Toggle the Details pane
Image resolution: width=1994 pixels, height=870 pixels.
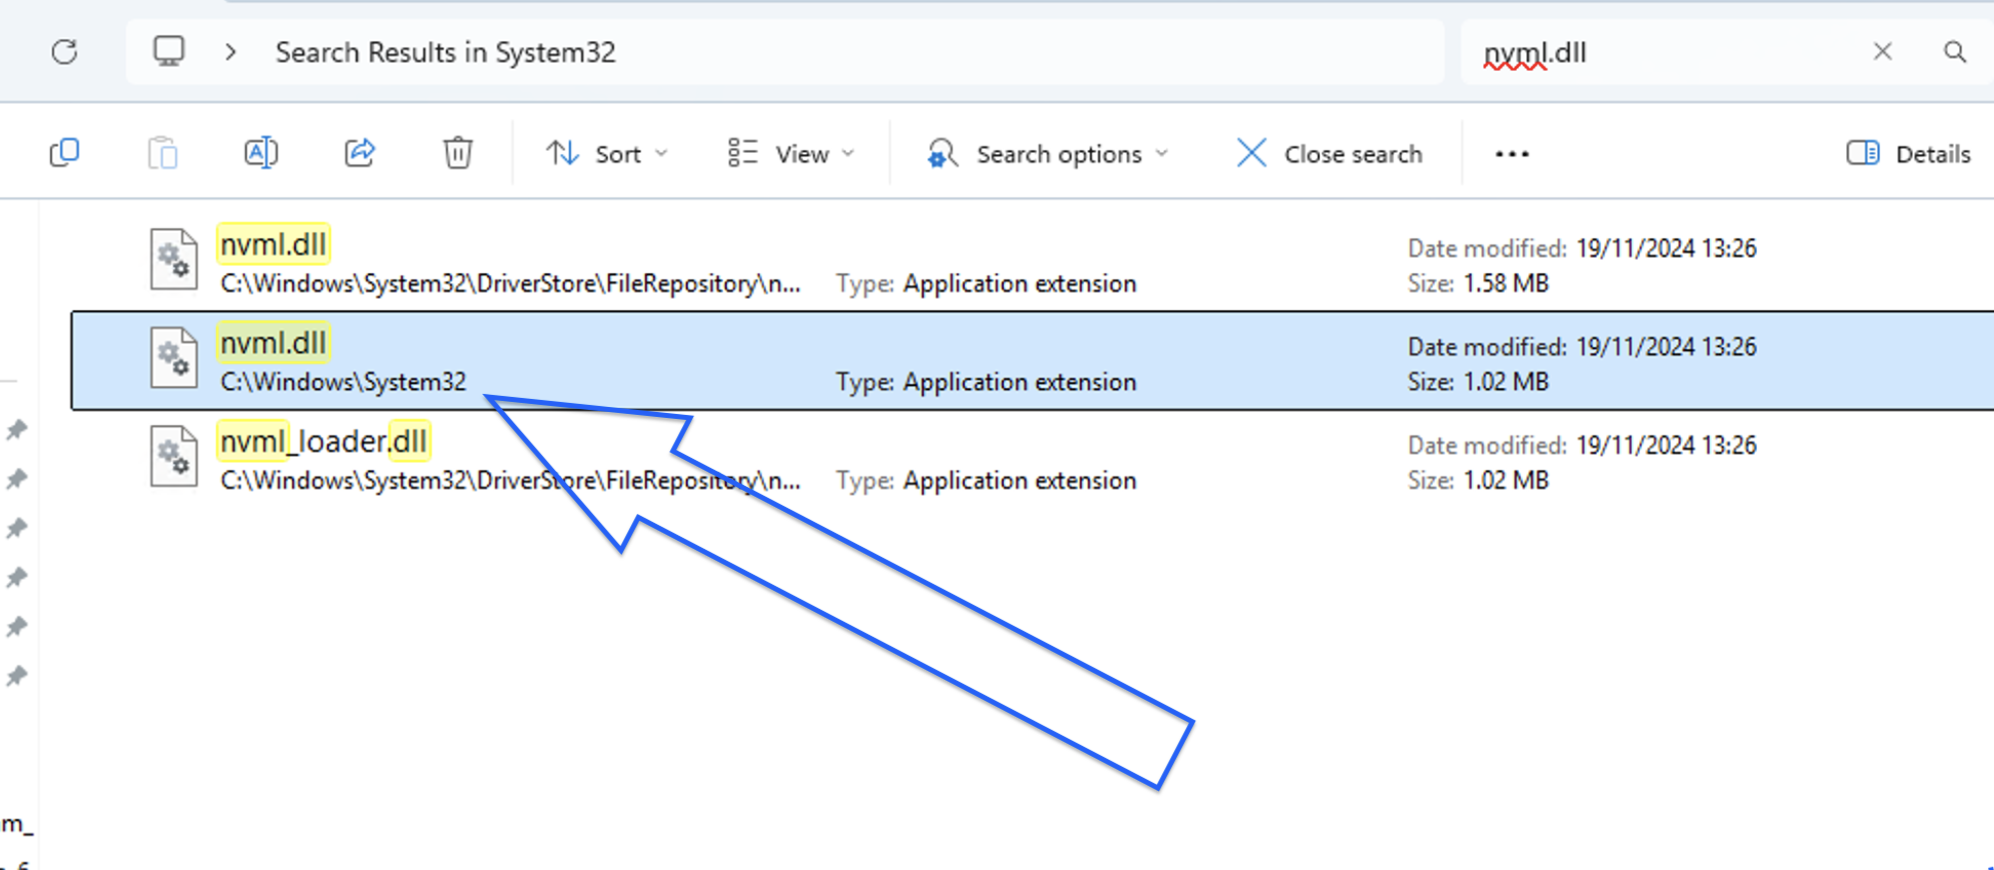1908,154
